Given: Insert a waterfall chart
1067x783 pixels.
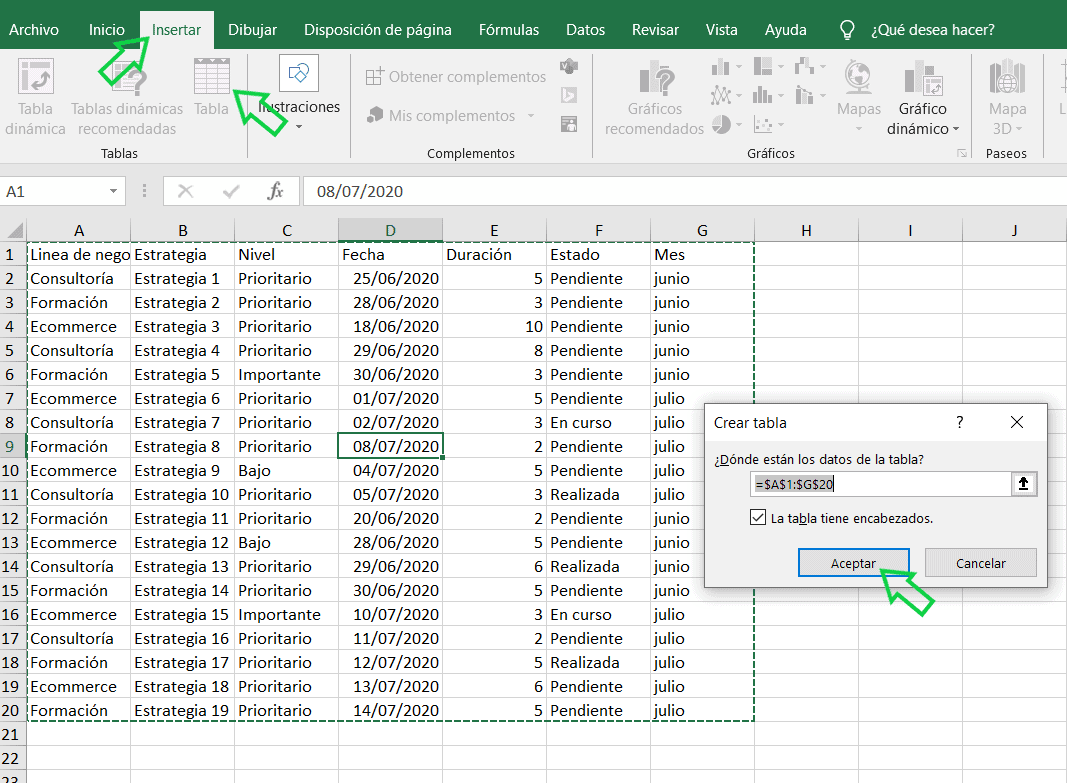Looking at the screenshot, I should (x=810, y=67).
